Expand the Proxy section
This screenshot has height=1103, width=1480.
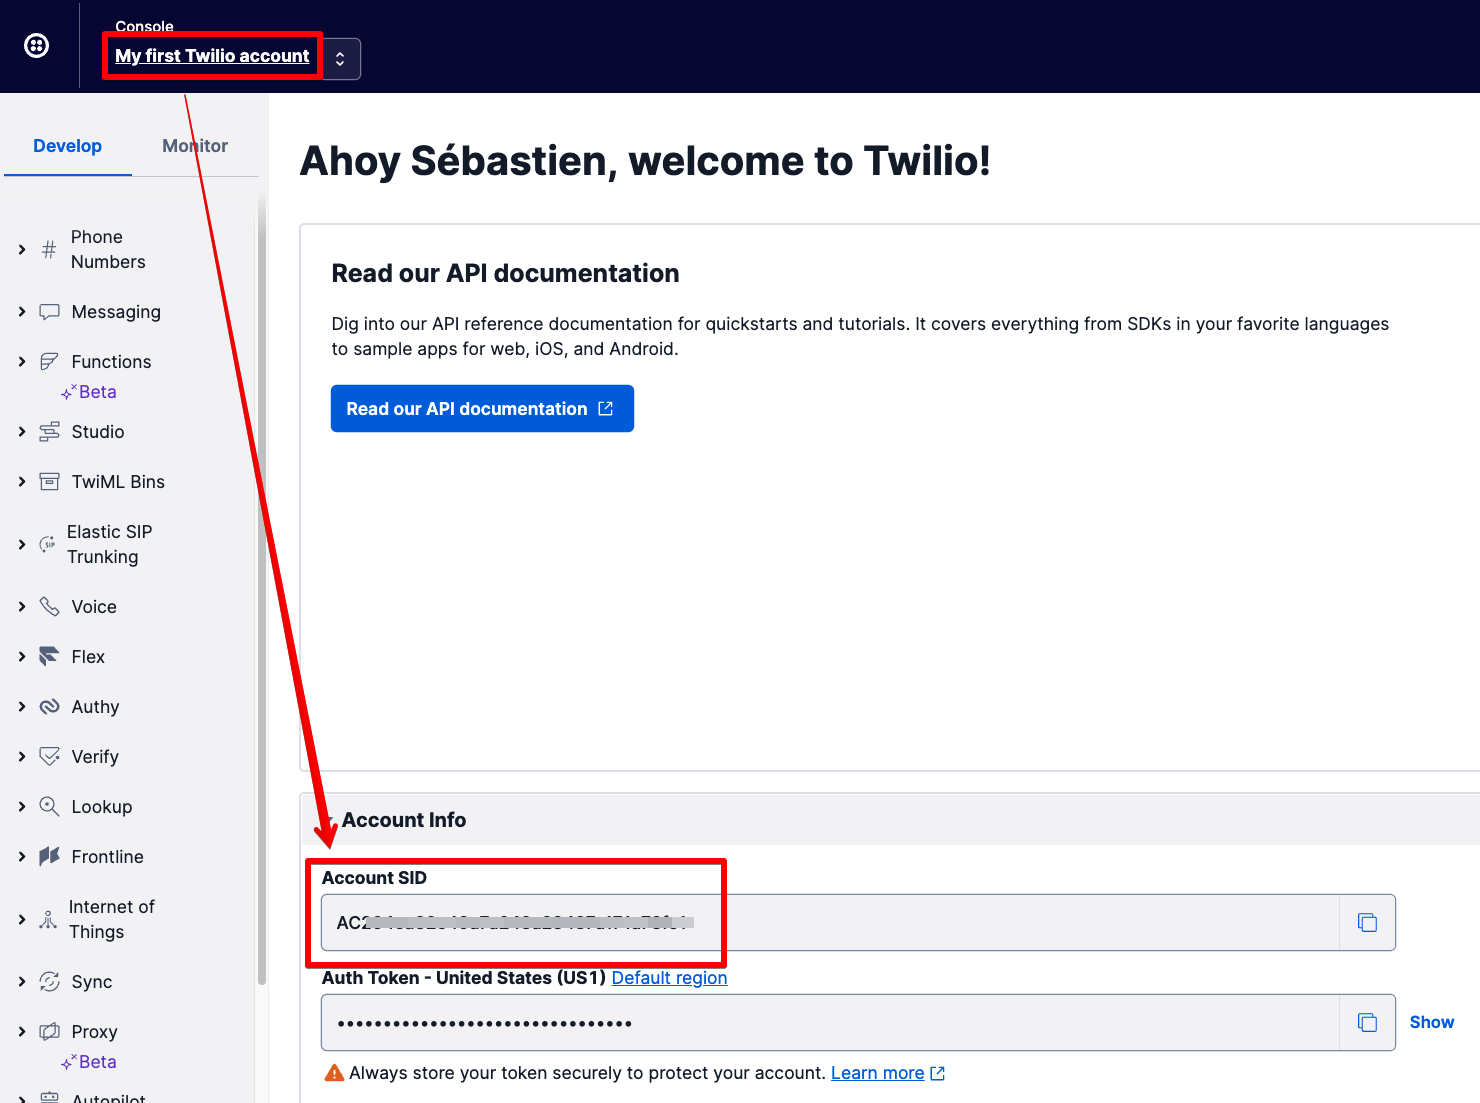click(x=22, y=1032)
